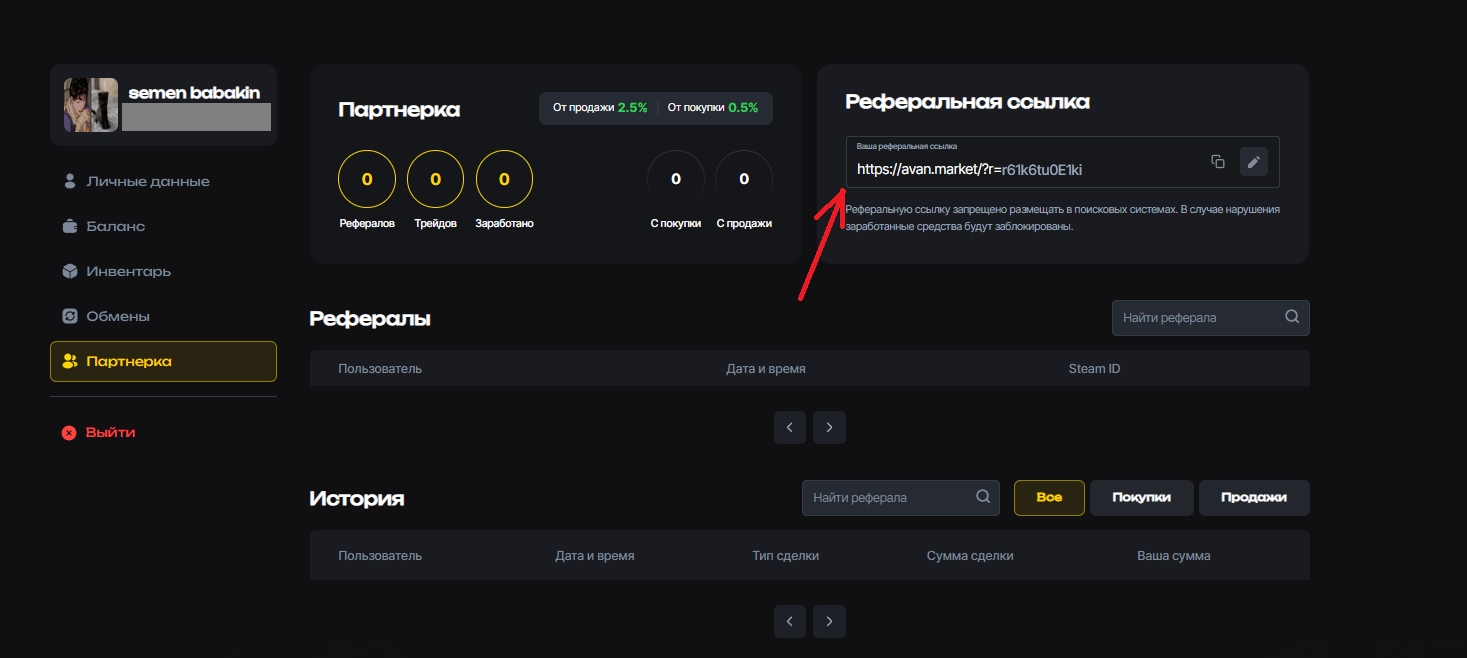This screenshot has width=1467, height=658.
Task: Open the Инвентарь section
Action: click(128, 272)
